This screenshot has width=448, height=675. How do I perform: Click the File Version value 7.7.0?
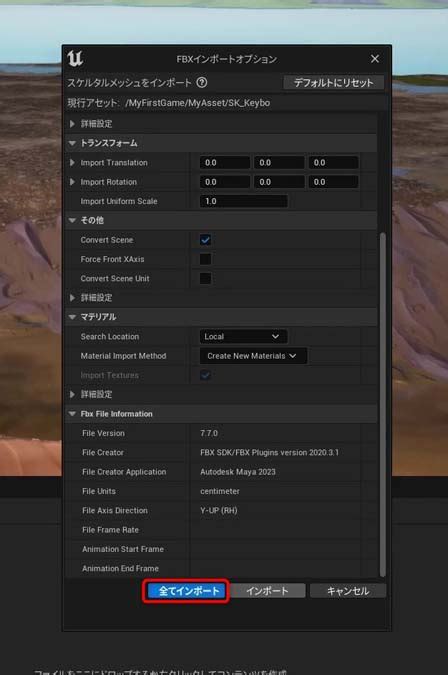click(x=209, y=433)
